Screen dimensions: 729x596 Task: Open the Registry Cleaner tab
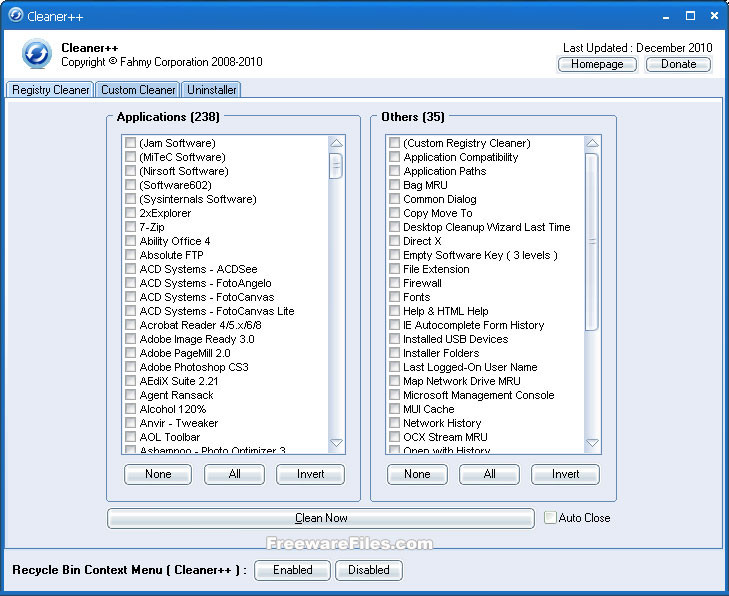(50, 90)
